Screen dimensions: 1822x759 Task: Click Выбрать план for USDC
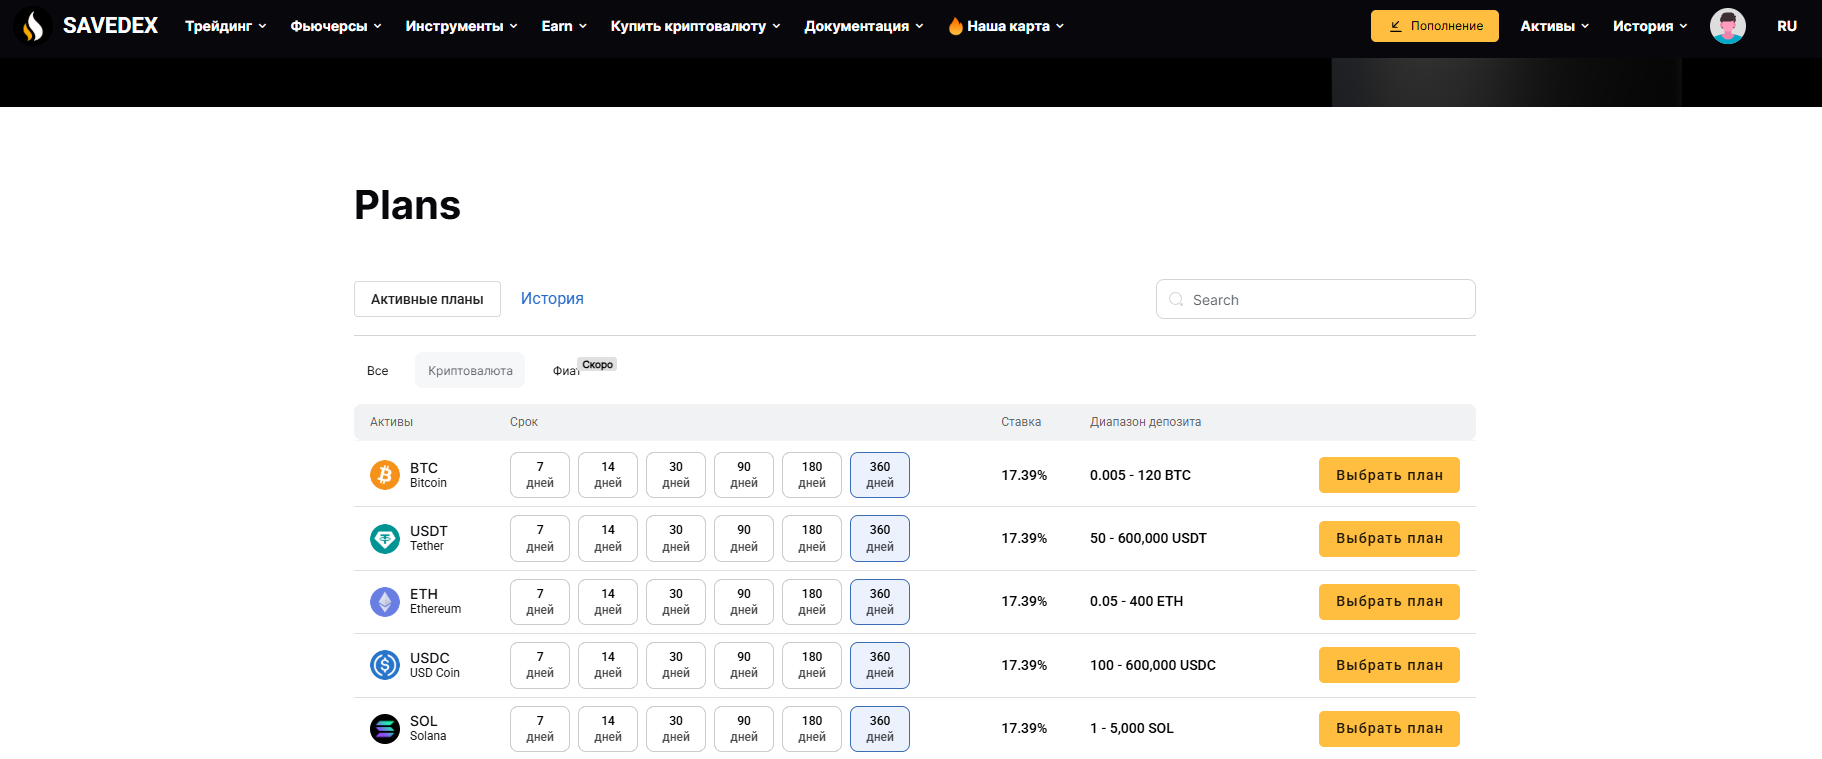1389,665
